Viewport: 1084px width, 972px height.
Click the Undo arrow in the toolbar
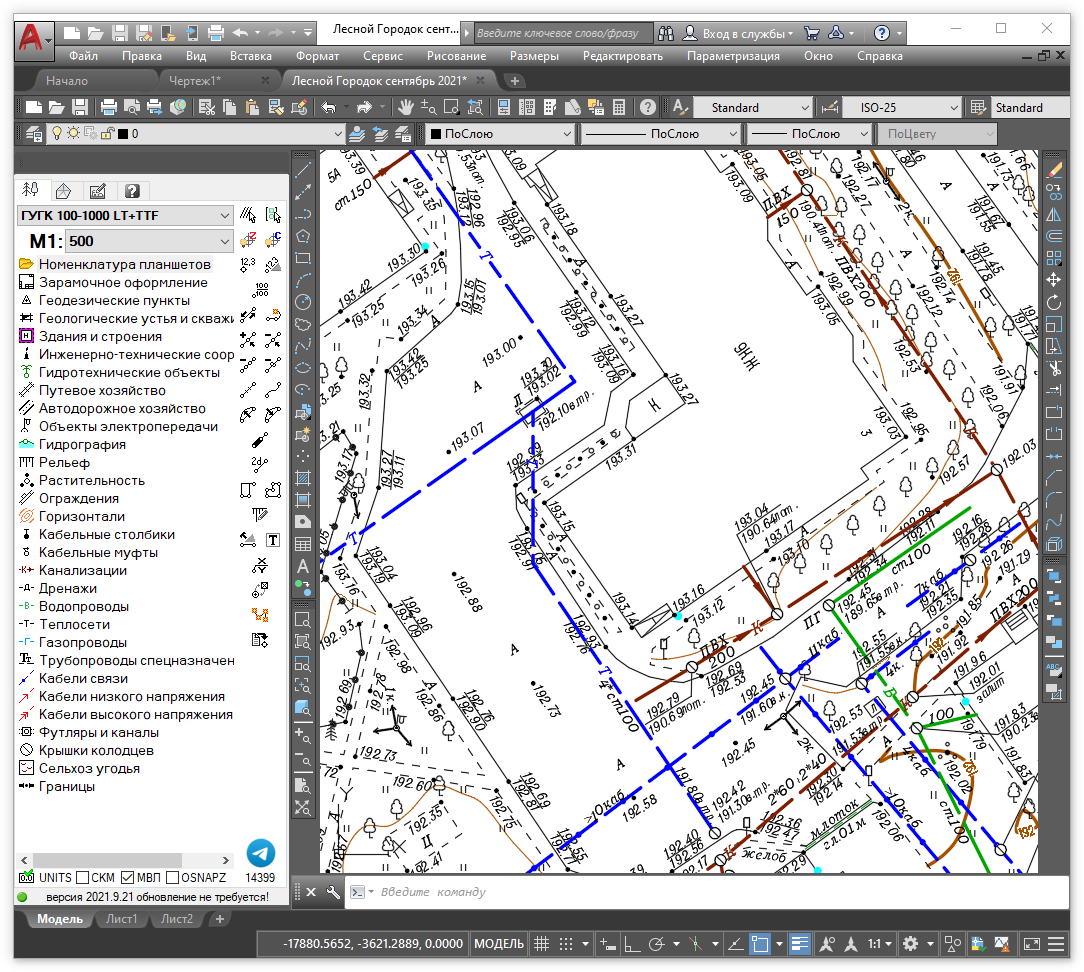pyautogui.click(x=328, y=107)
